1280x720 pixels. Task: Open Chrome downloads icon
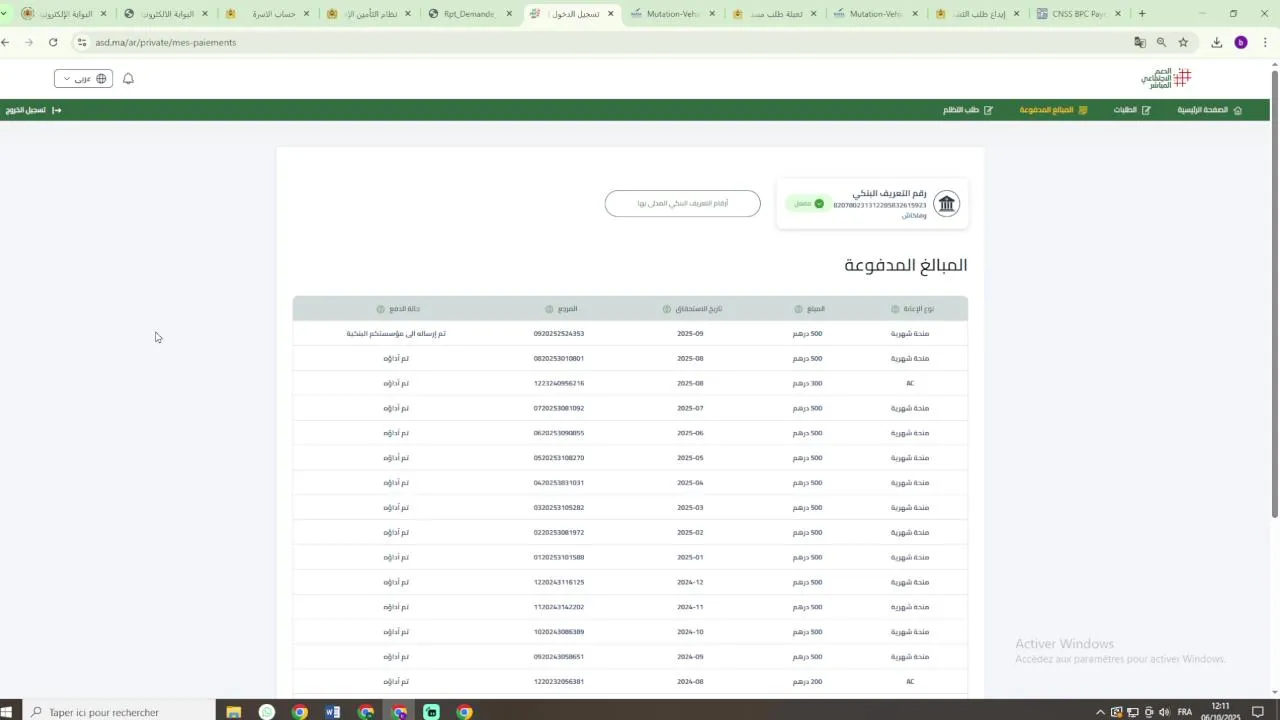(x=1216, y=43)
